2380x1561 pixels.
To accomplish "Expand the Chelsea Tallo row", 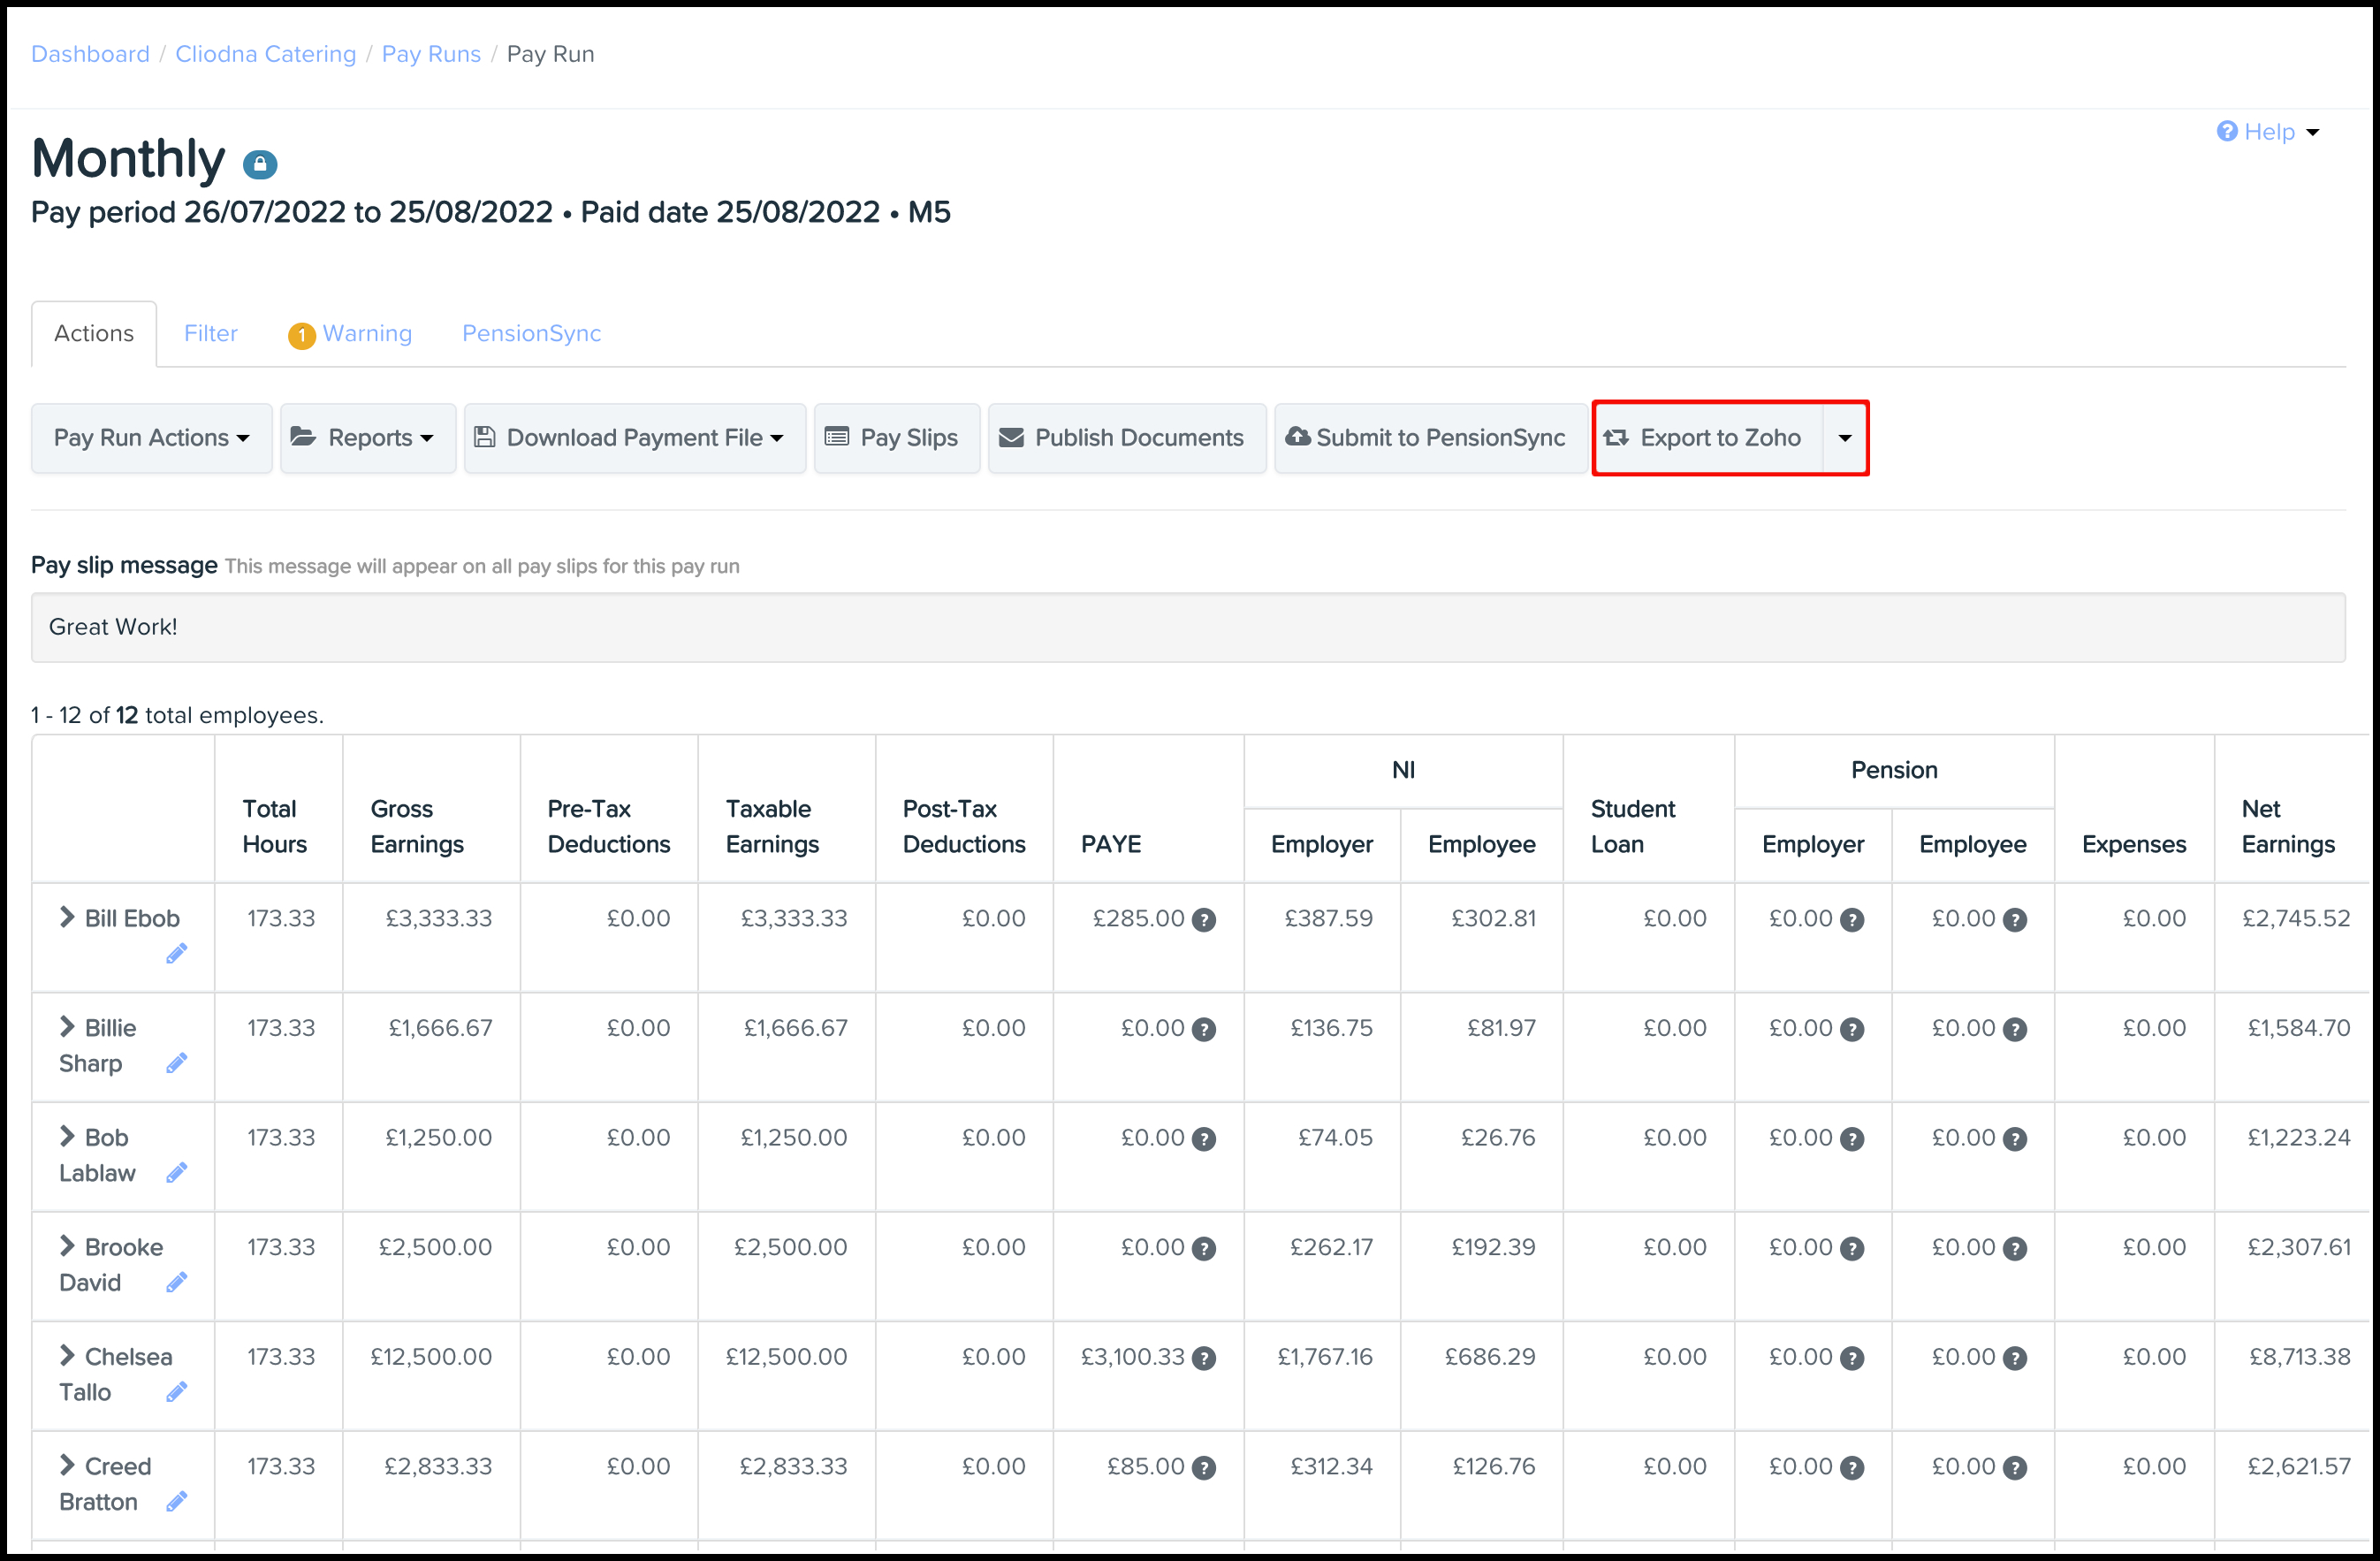I will (x=67, y=1356).
